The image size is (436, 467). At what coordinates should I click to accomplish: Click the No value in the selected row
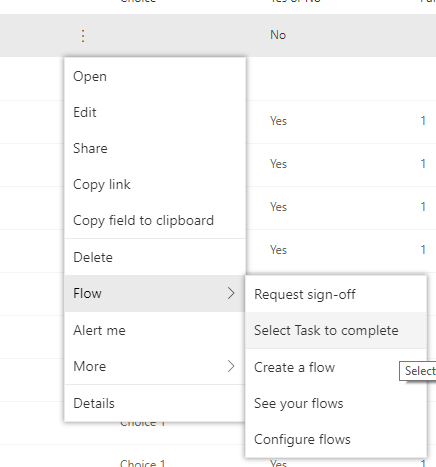pos(278,35)
